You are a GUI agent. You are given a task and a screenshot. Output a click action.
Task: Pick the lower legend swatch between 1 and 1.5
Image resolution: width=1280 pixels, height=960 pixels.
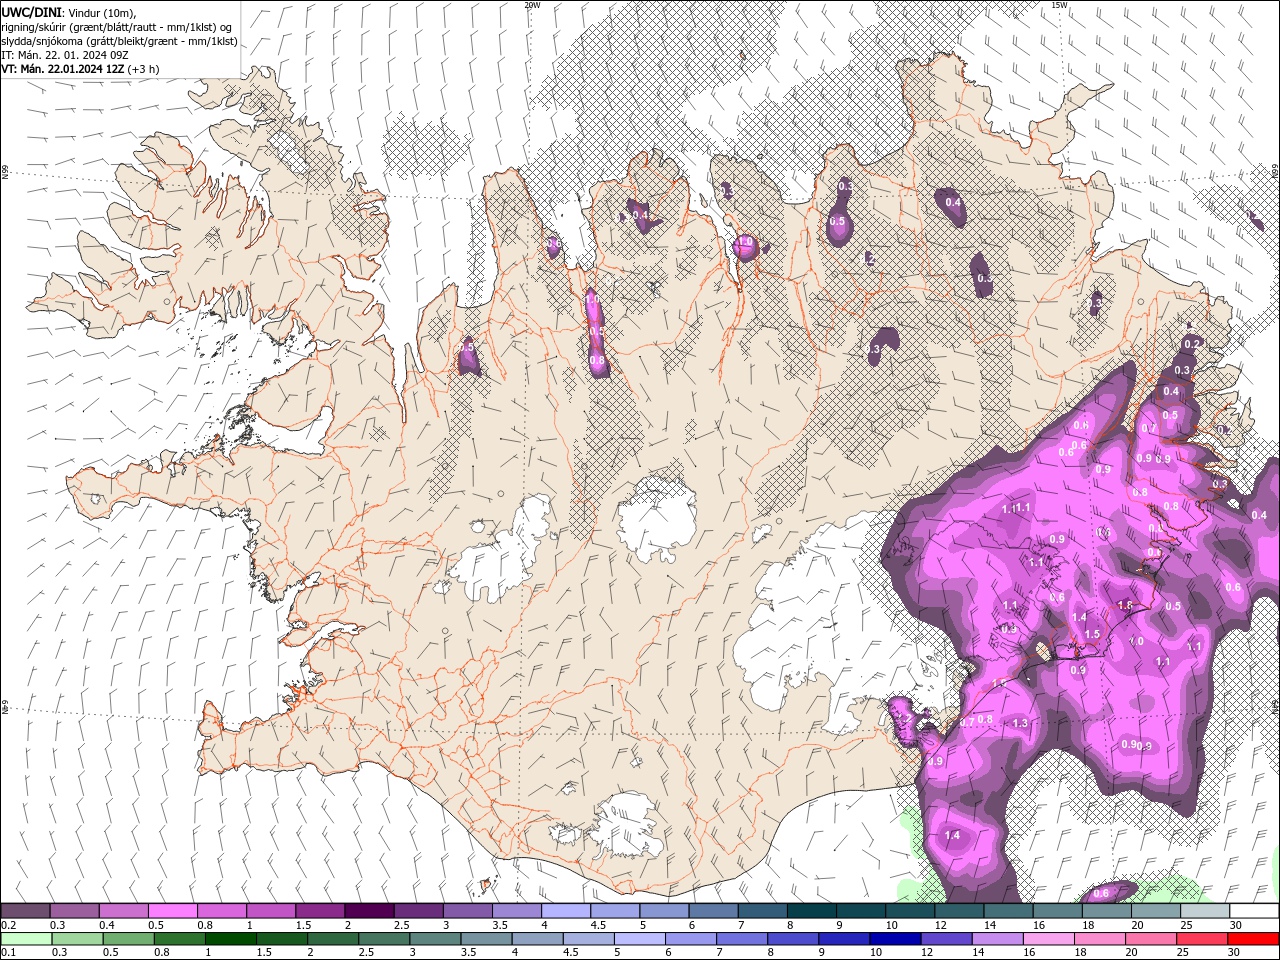(231, 939)
